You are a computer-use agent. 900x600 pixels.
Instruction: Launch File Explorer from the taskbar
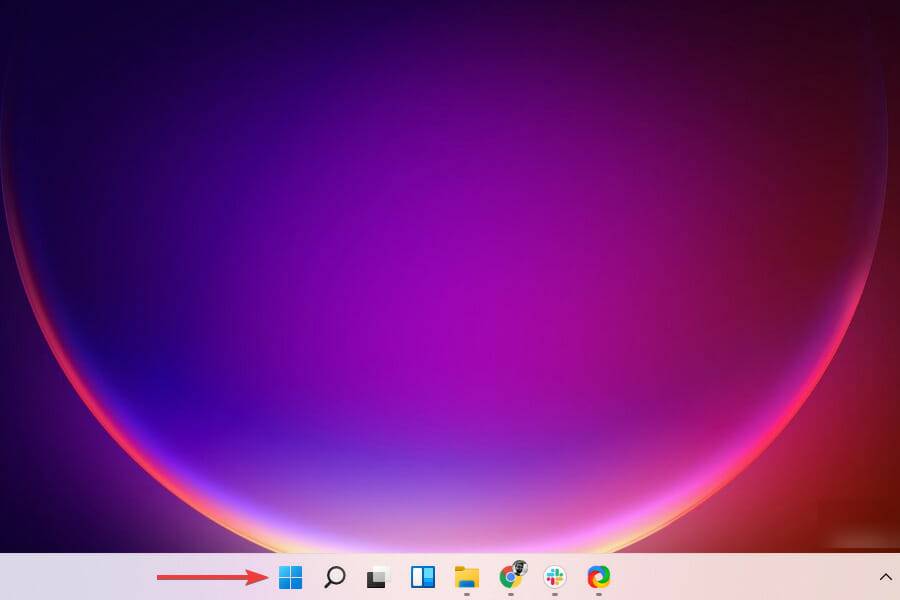click(x=467, y=577)
